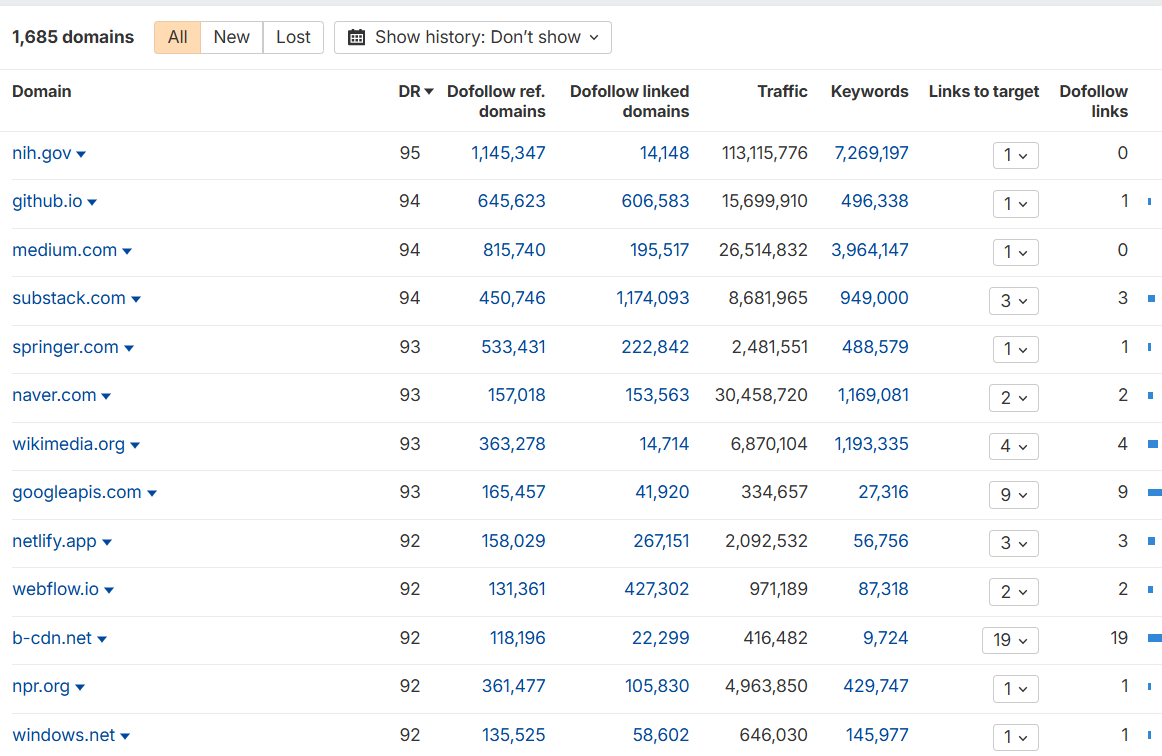Expand links to target for github.io
Screen dimensions: 1162x756
pyautogui.click(x=1015, y=204)
